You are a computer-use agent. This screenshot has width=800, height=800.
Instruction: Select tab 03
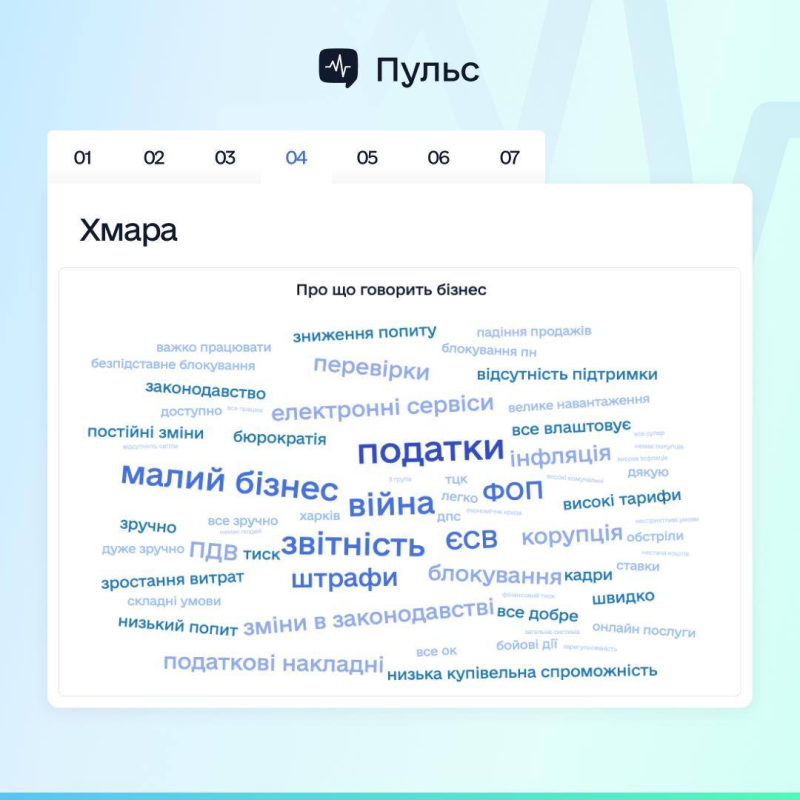225,158
